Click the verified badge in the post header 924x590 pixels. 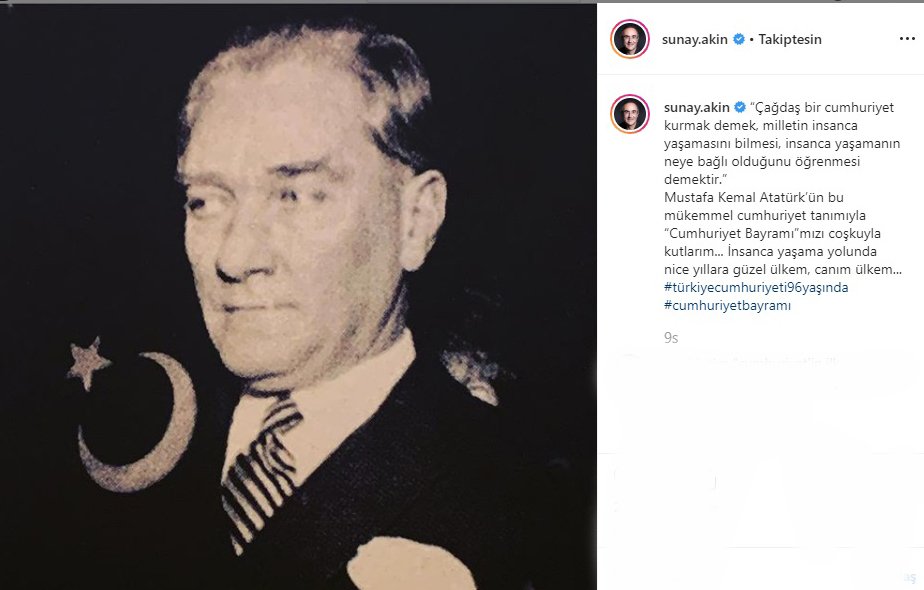[x=738, y=39]
